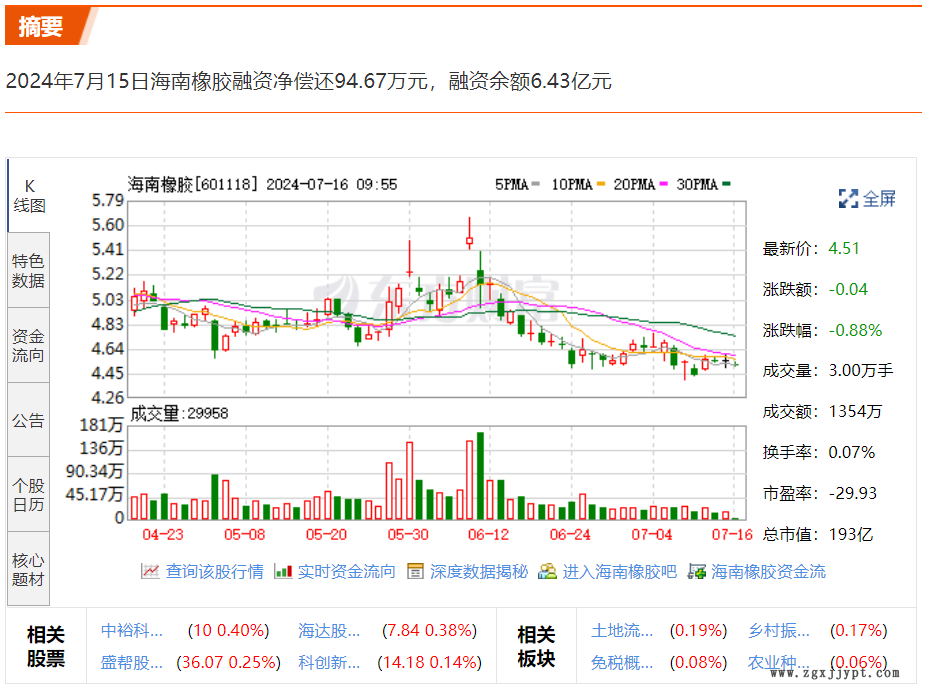
Task: Open the 进入海南橡胶吧 link
Action: (620, 571)
